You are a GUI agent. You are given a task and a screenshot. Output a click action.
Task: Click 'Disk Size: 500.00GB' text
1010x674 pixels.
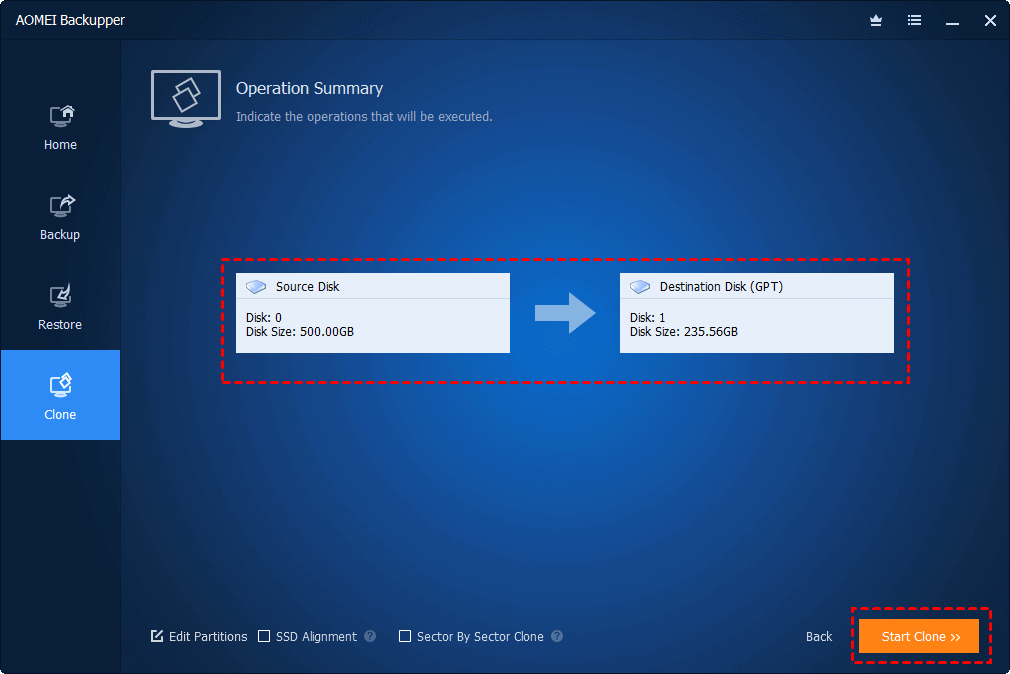pyautogui.click(x=300, y=332)
